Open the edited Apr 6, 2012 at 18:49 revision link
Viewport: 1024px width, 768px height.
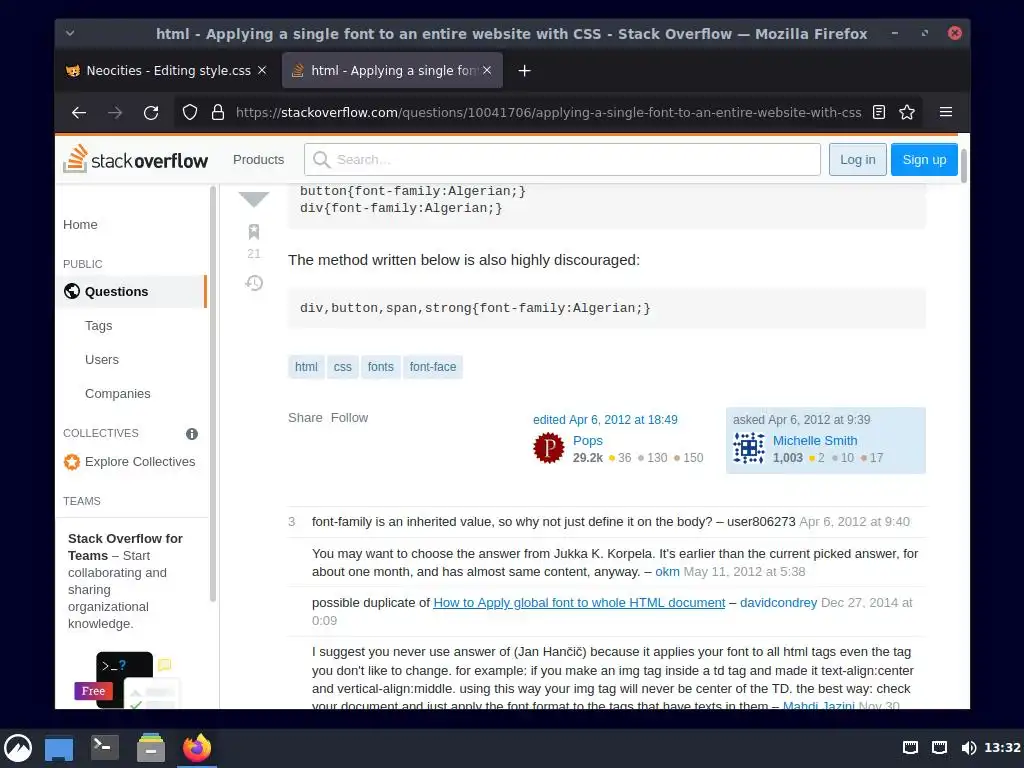click(605, 420)
